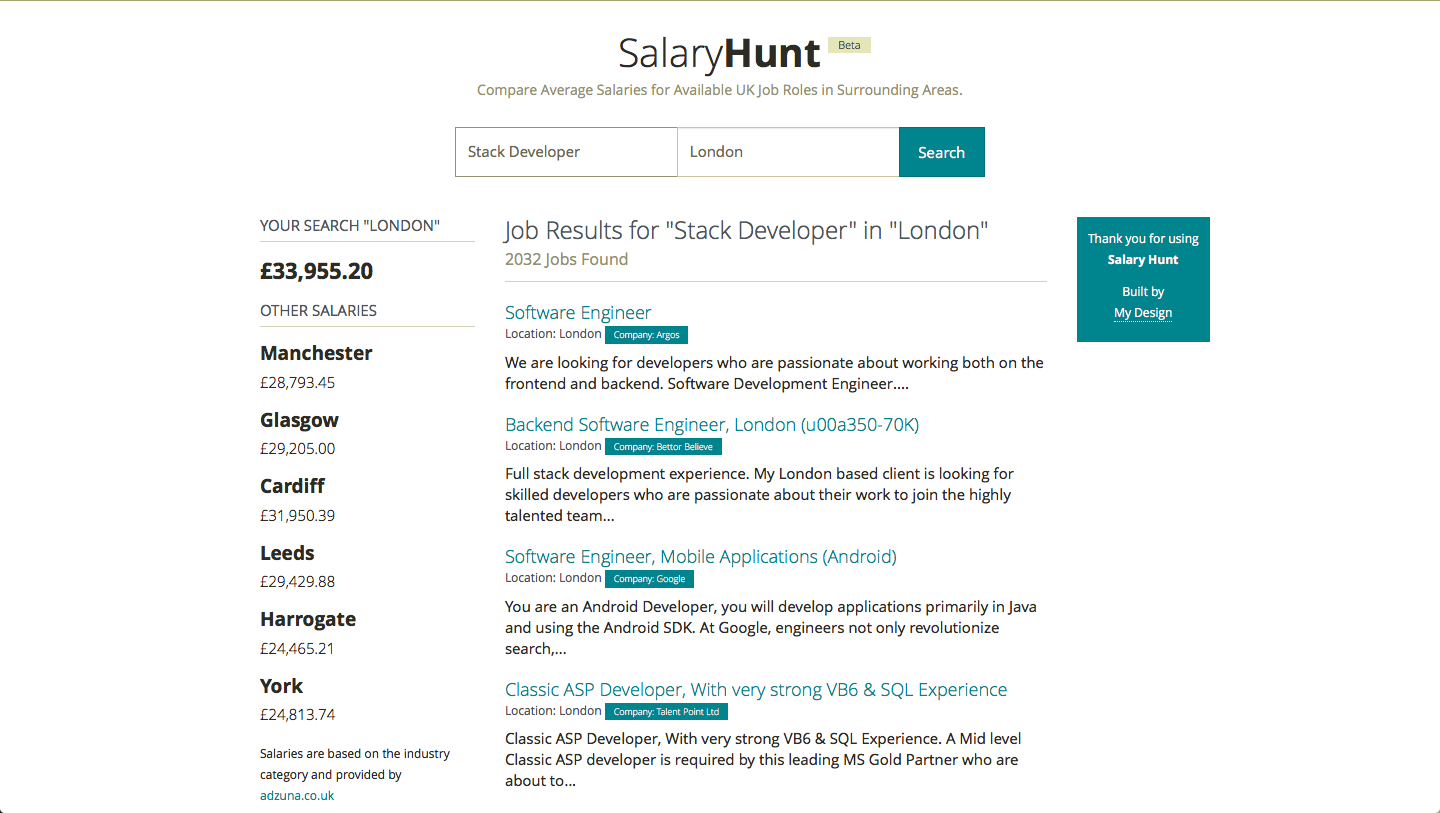Open the Software Engineer, Mobile Applications (Android) listing
Image resolution: width=1440 pixels, height=813 pixels.
tap(700, 556)
